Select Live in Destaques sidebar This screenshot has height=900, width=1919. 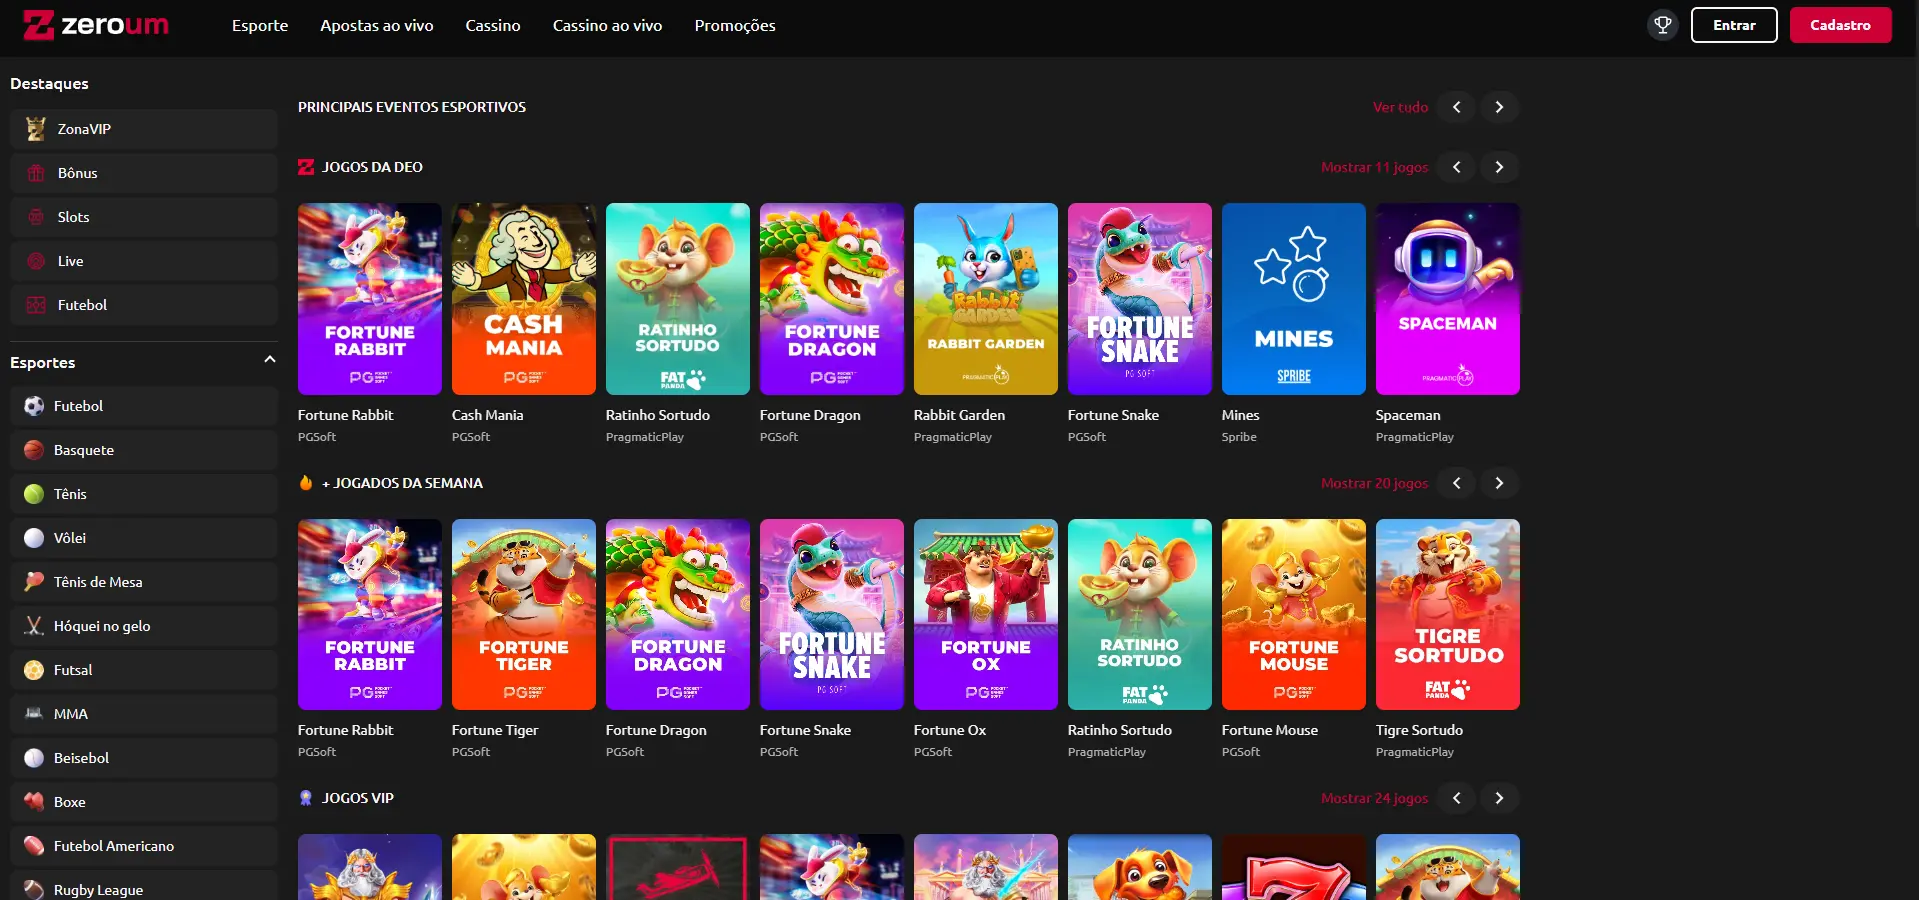[144, 261]
